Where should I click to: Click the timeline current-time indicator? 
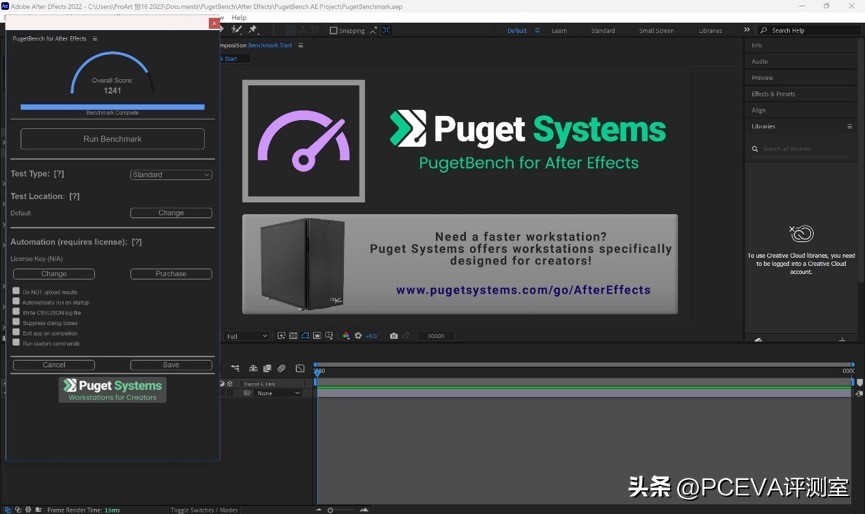click(x=316, y=371)
